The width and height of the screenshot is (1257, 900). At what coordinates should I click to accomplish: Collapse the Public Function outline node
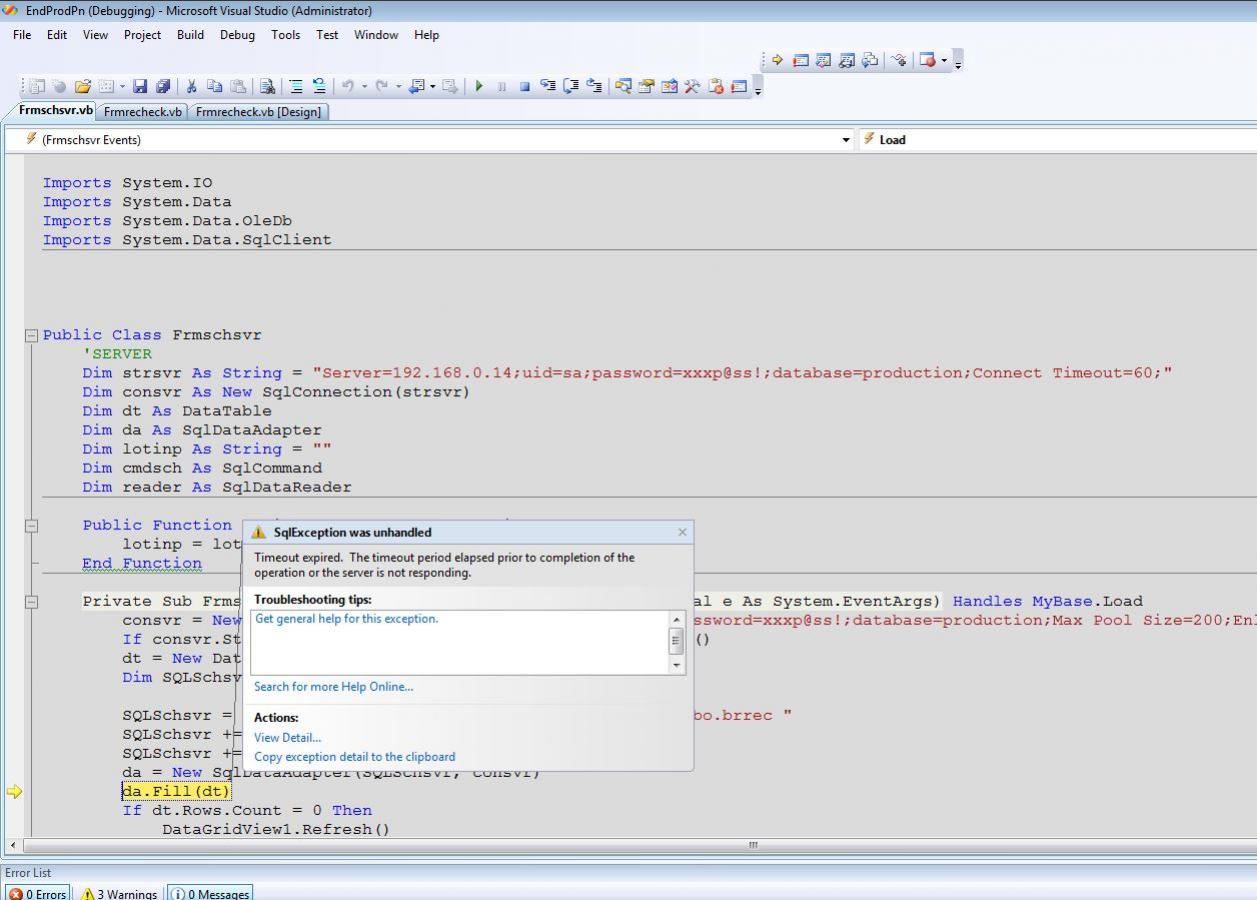tap(32, 525)
